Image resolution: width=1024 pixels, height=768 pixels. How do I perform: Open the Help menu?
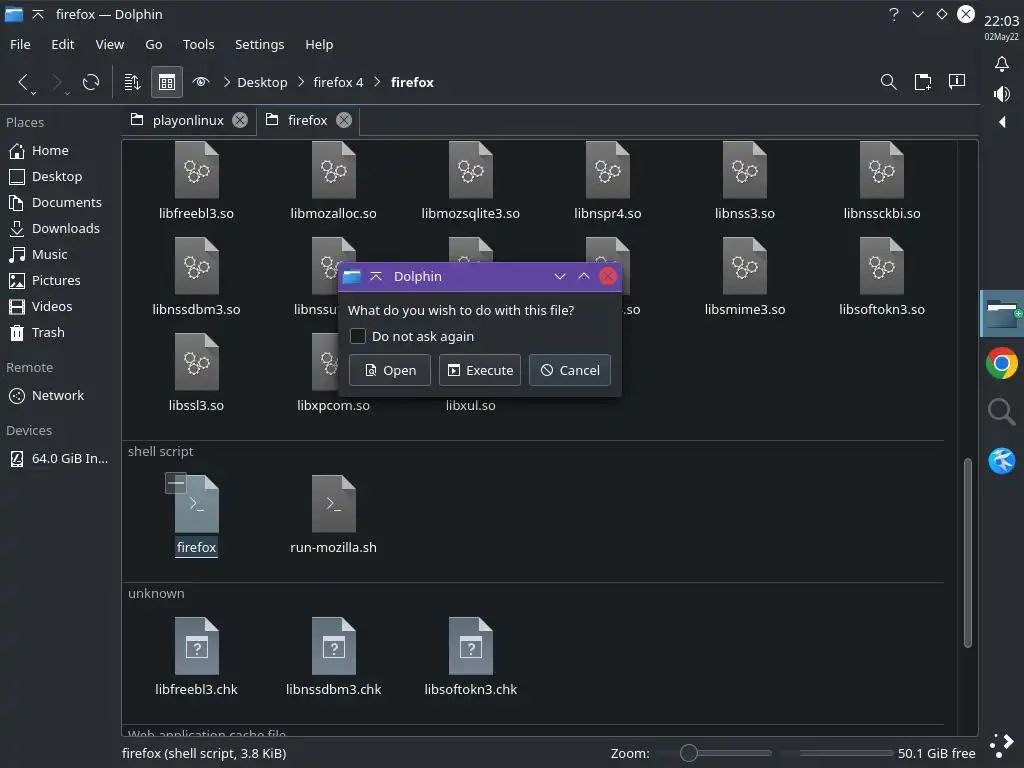tap(319, 44)
